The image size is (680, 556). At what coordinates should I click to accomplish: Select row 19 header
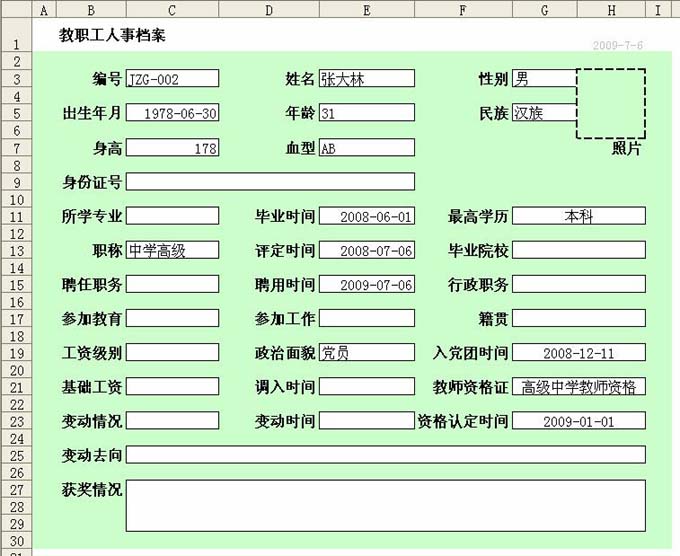pyautogui.click(x=17, y=353)
